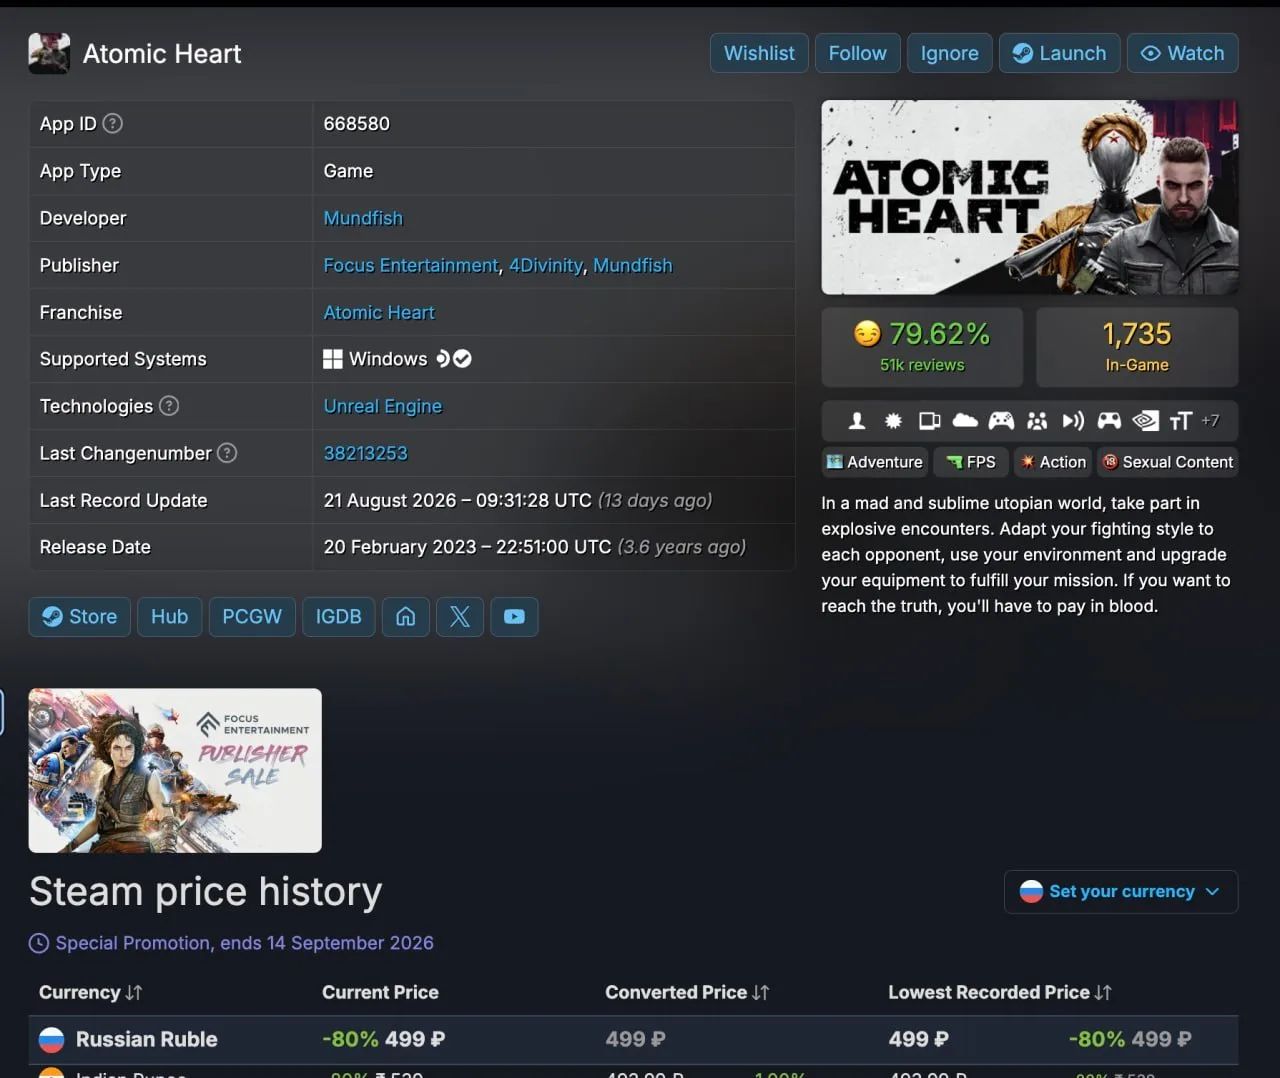Click the Last Changenumber help icon
The width and height of the screenshot is (1280, 1078).
(228, 452)
